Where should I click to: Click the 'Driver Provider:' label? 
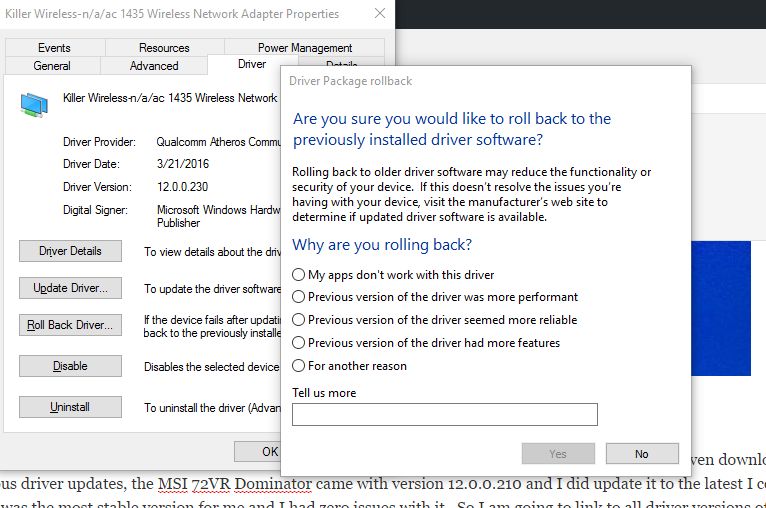[x=99, y=142]
